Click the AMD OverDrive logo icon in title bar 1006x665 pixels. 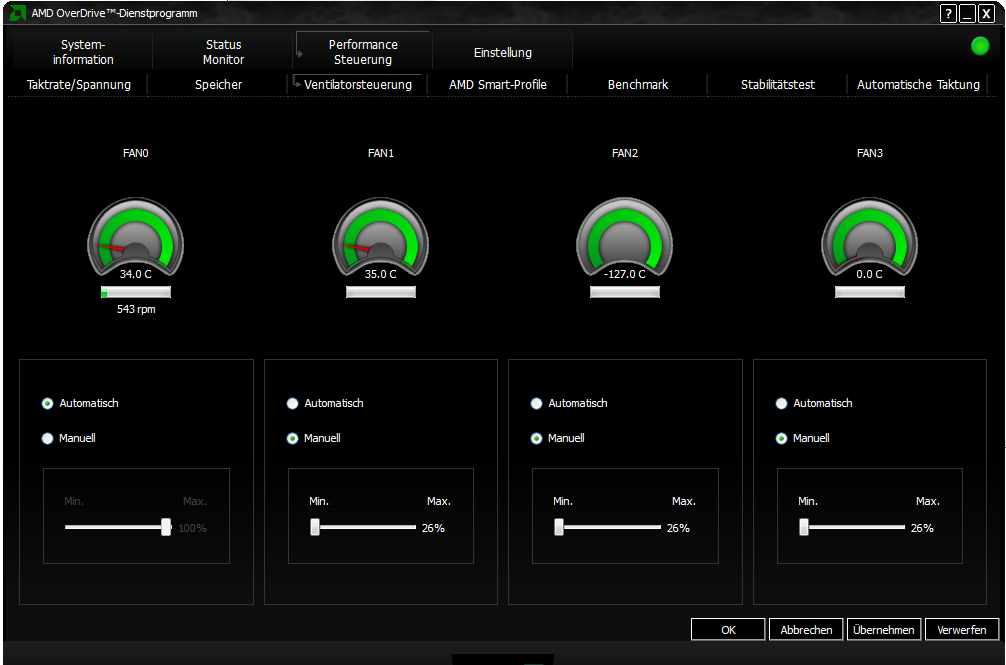tap(18, 13)
